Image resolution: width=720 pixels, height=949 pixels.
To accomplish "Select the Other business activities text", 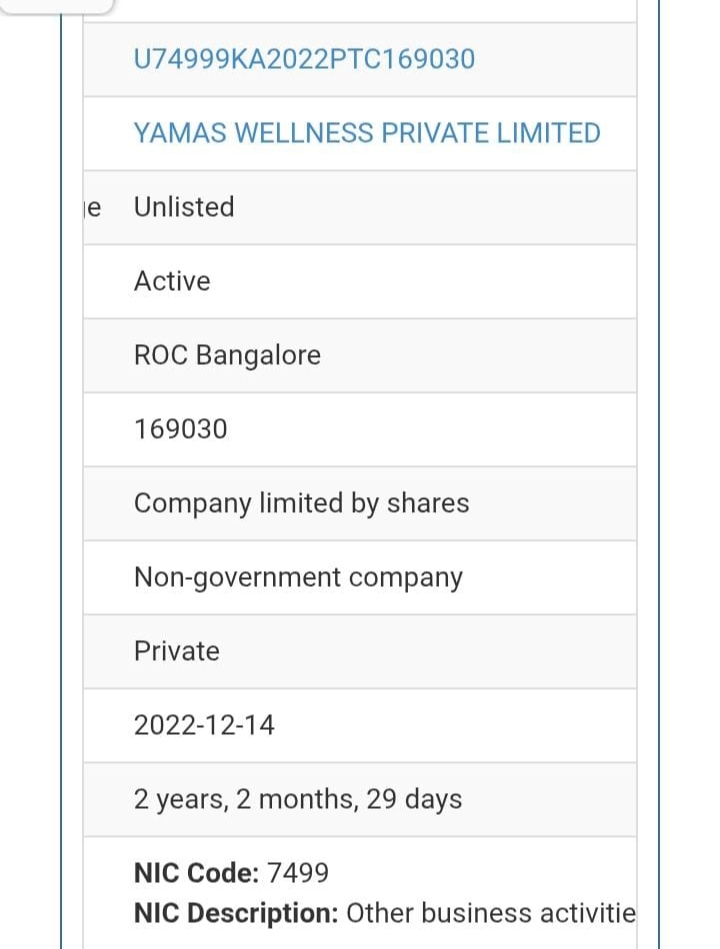I will (x=490, y=913).
